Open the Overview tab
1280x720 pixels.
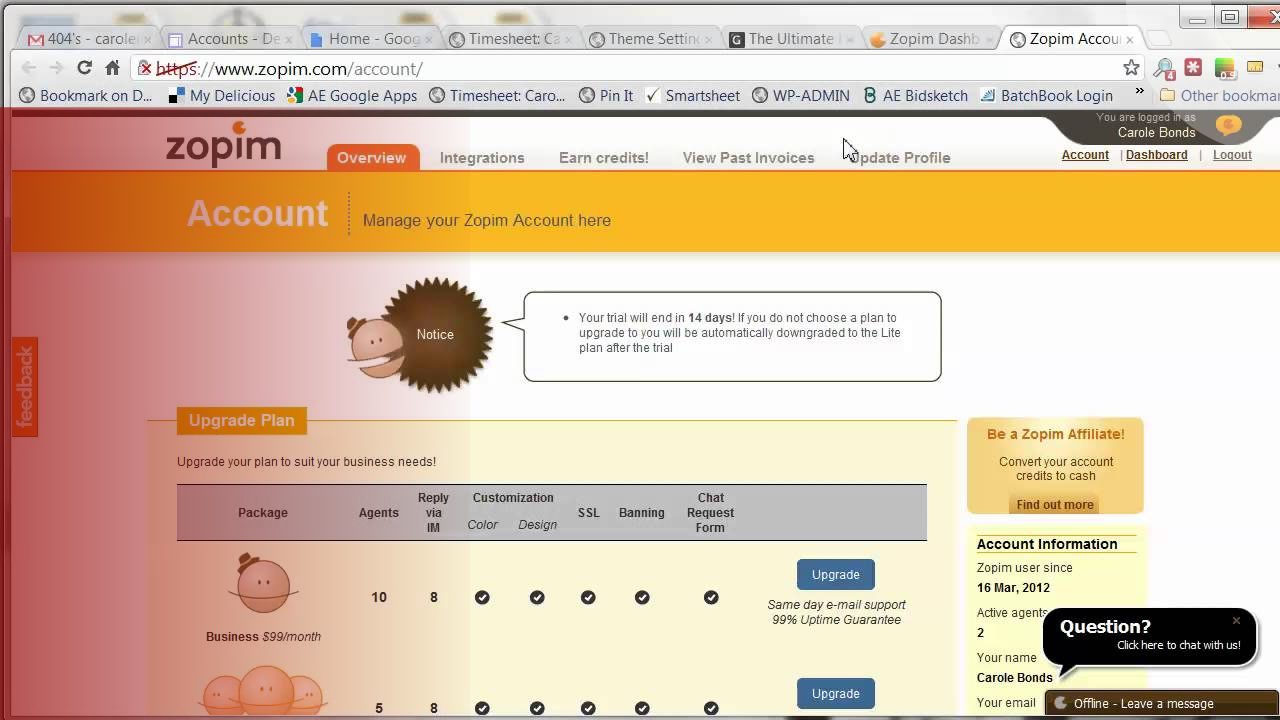click(371, 157)
